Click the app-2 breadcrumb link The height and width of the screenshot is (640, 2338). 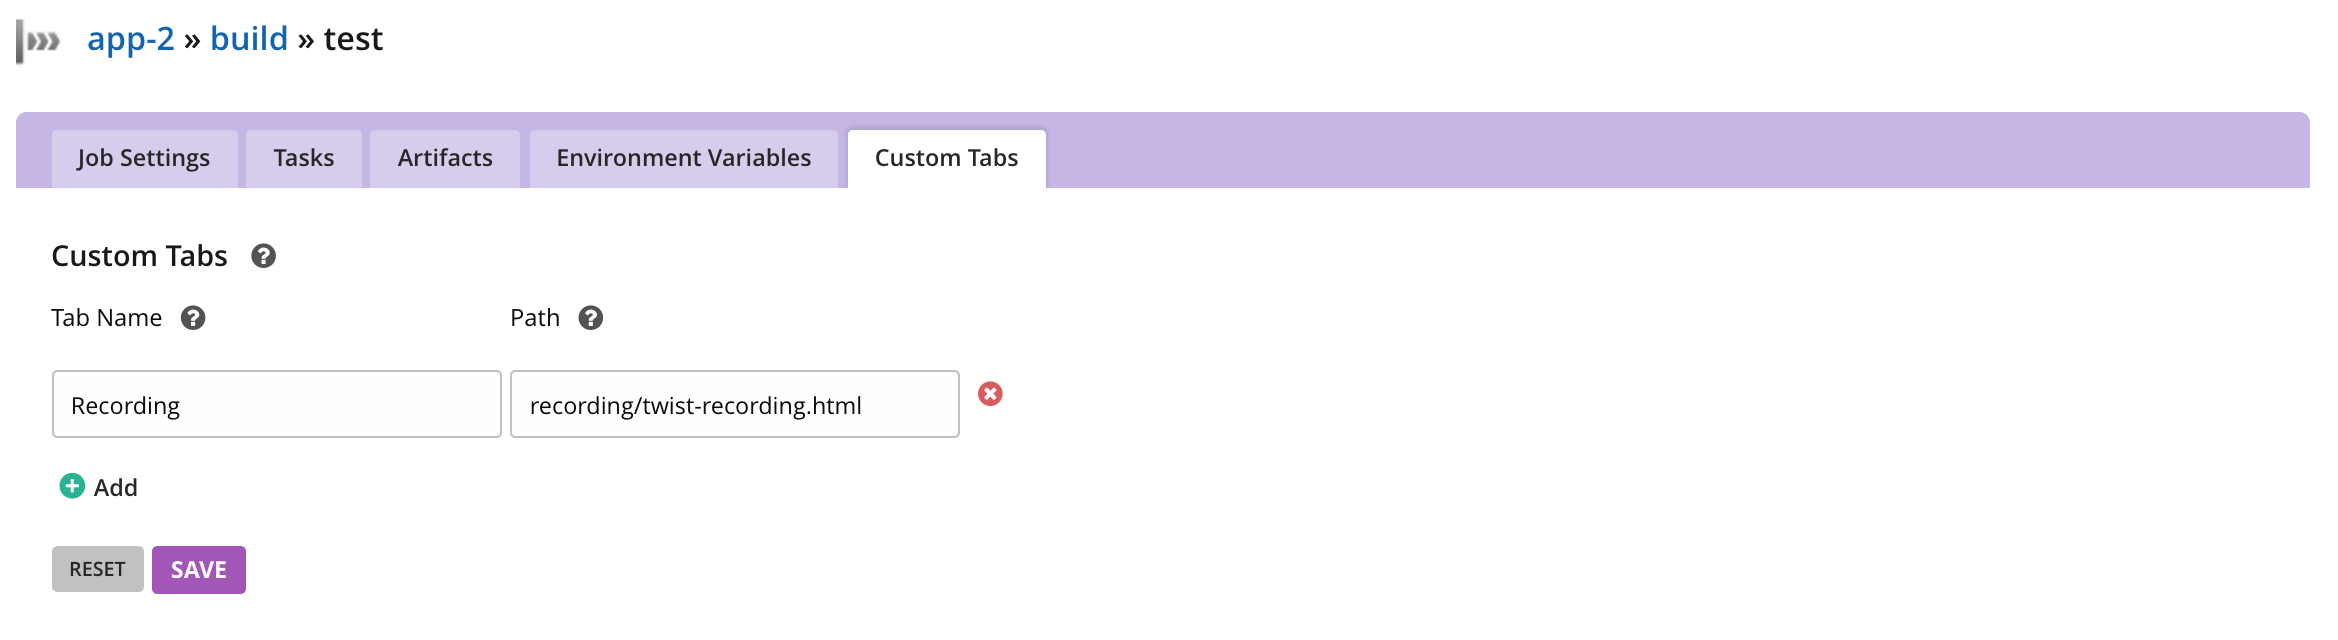pos(131,39)
